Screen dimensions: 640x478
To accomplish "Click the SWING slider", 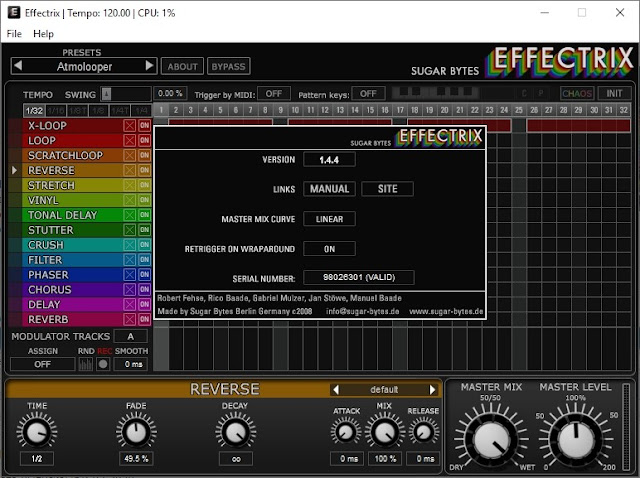I will [126, 94].
